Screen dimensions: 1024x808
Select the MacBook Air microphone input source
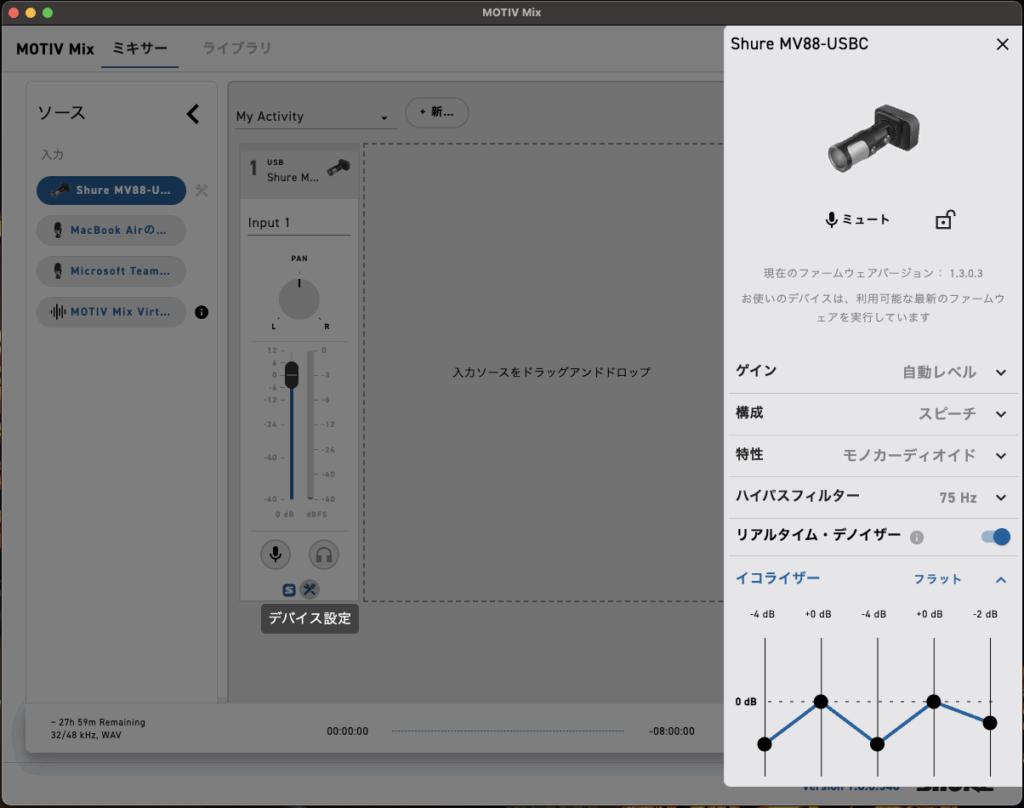point(110,230)
